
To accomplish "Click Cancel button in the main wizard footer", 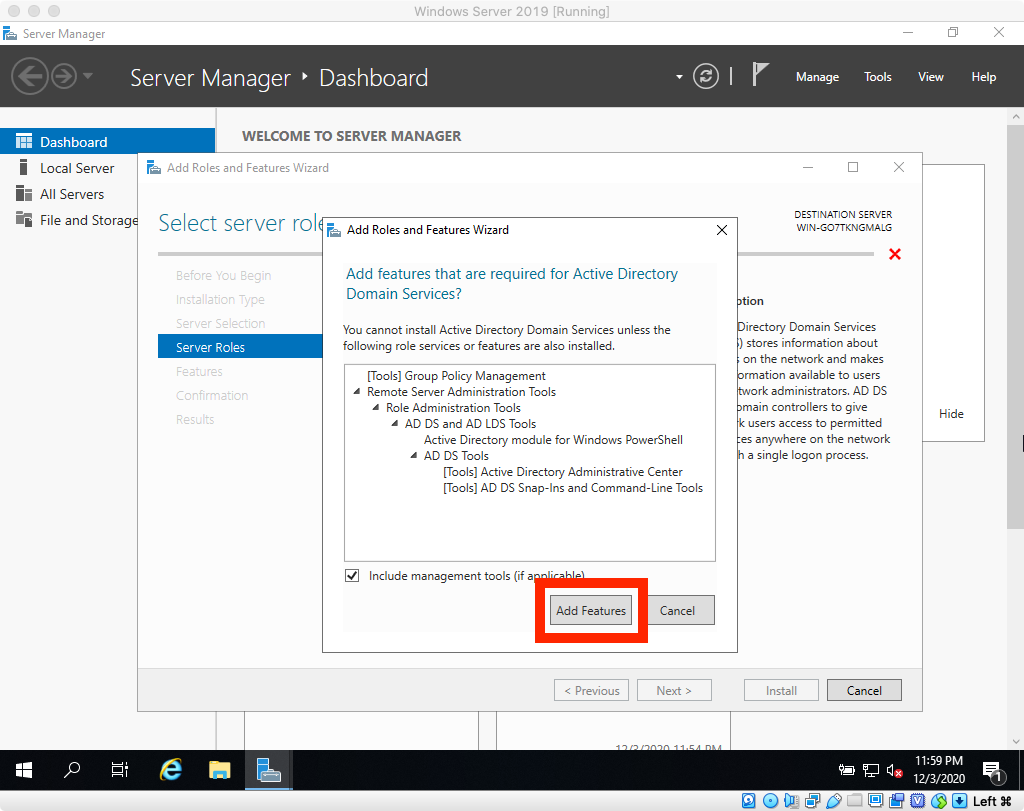I will pos(864,690).
